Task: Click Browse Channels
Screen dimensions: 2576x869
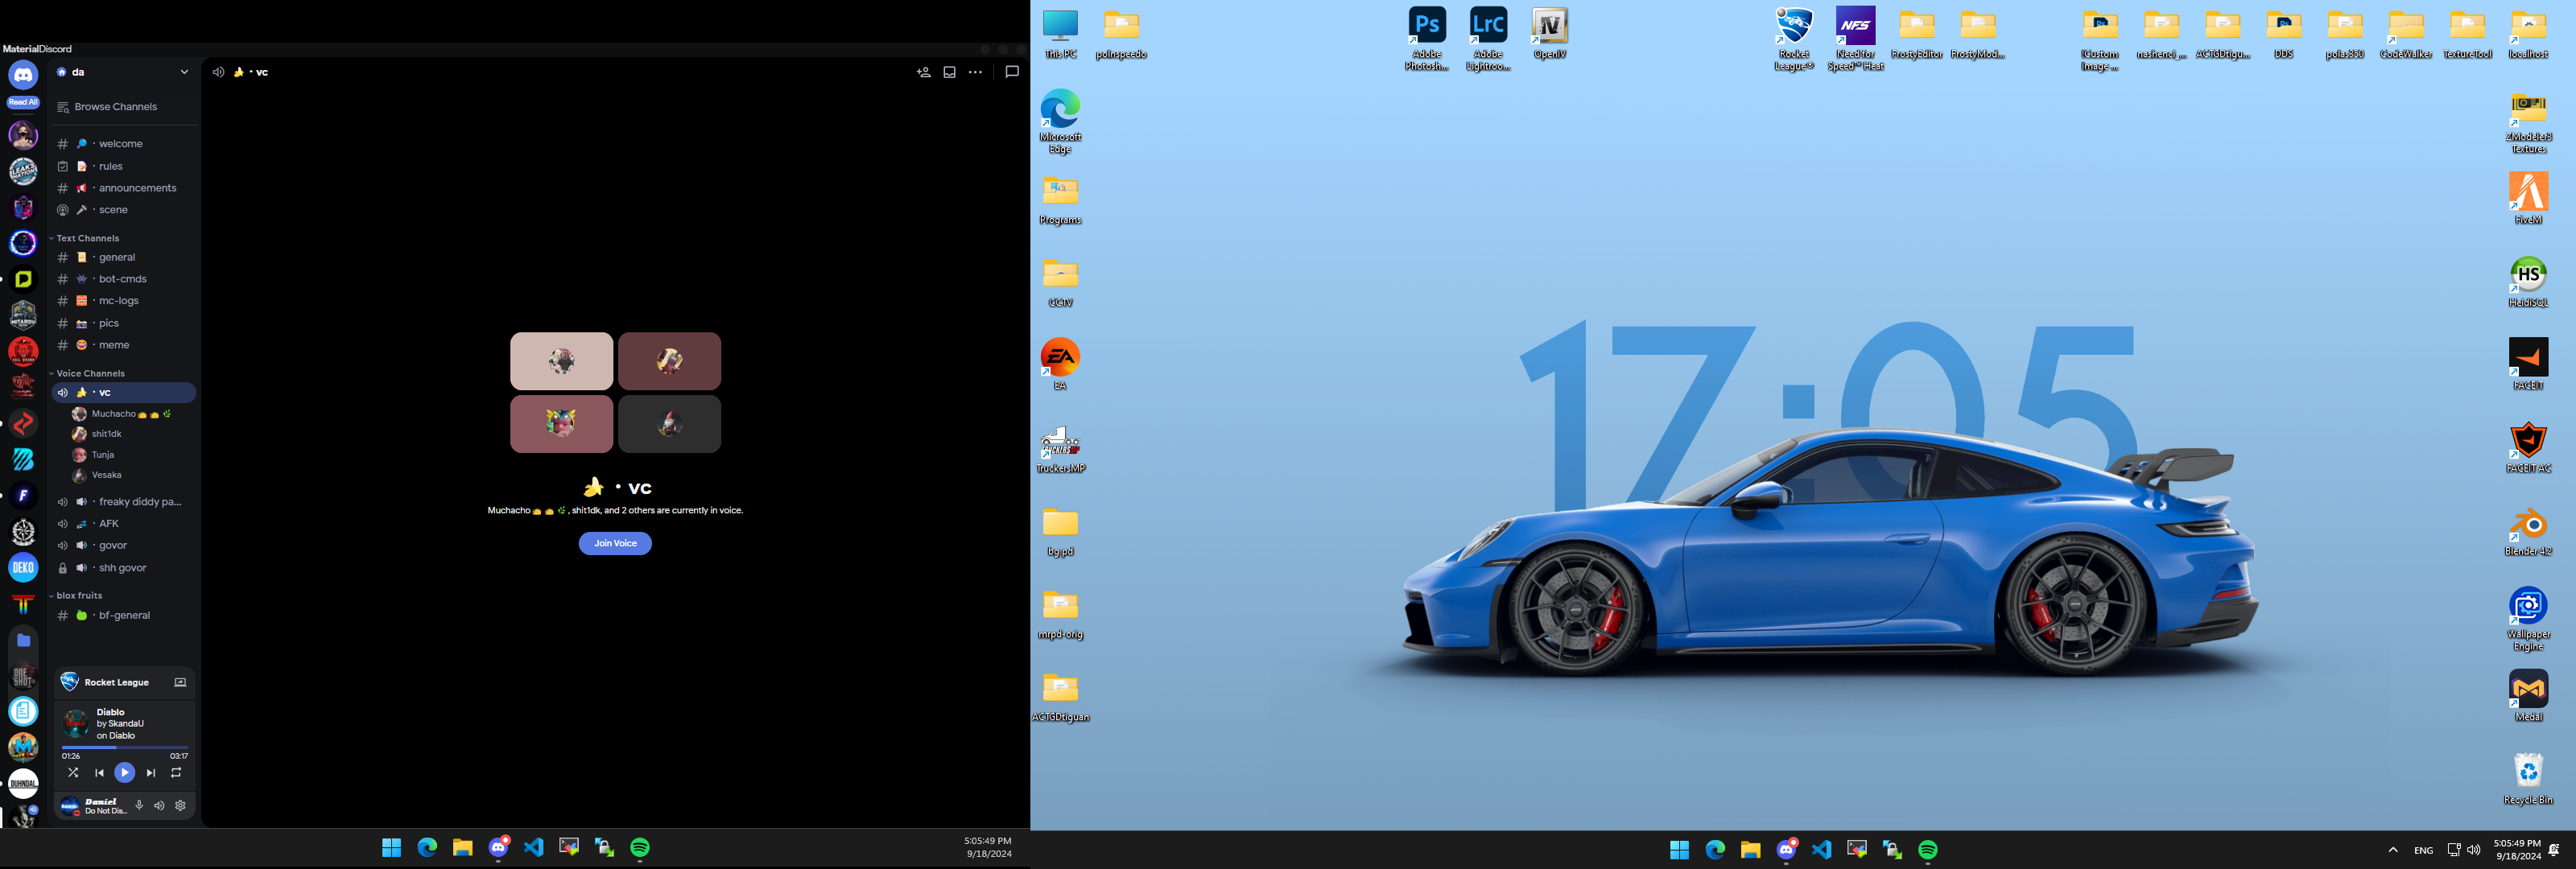Action: click(x=115, y=107)
